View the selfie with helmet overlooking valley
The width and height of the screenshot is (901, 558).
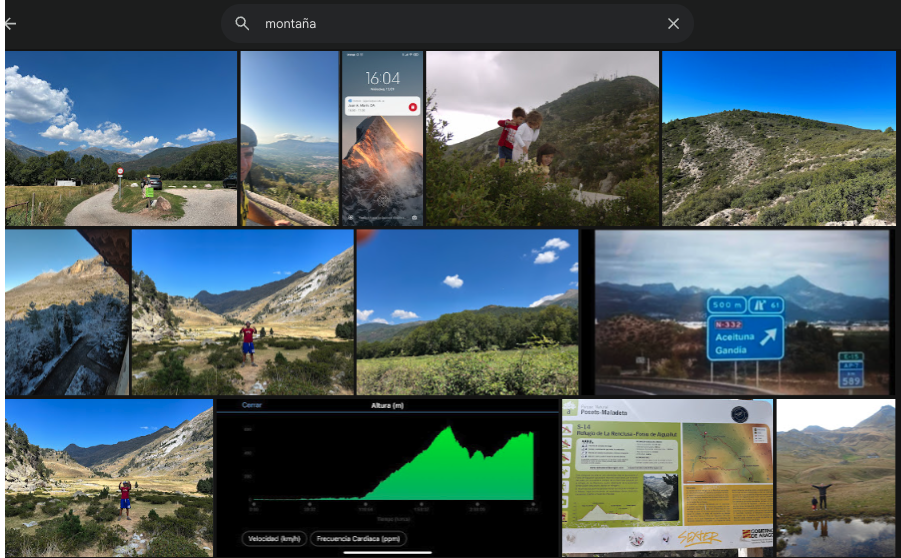click(289, 138)
